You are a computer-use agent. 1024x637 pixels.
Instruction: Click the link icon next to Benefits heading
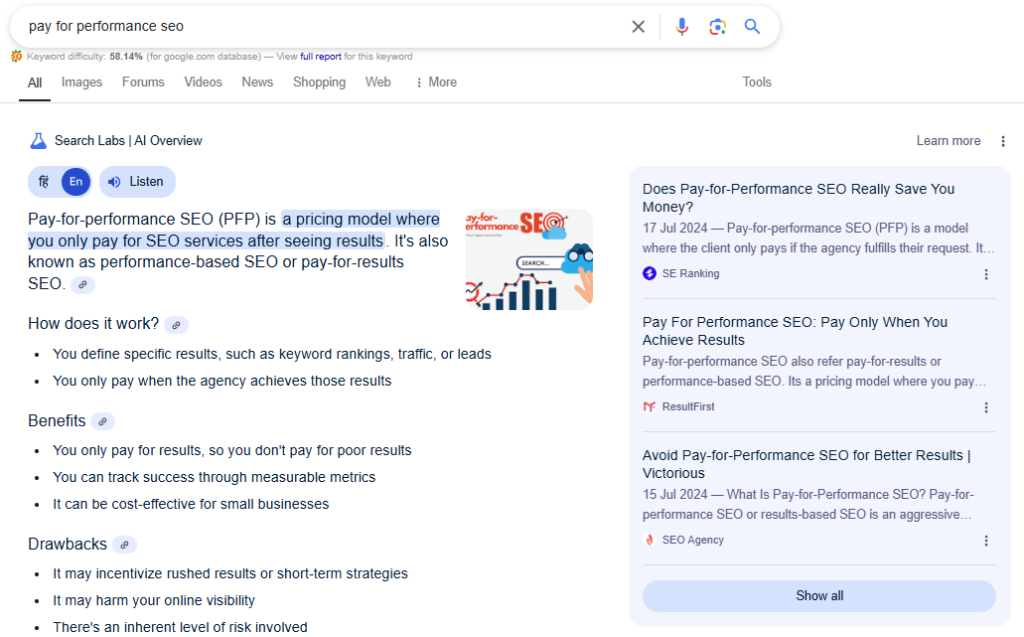102,421
